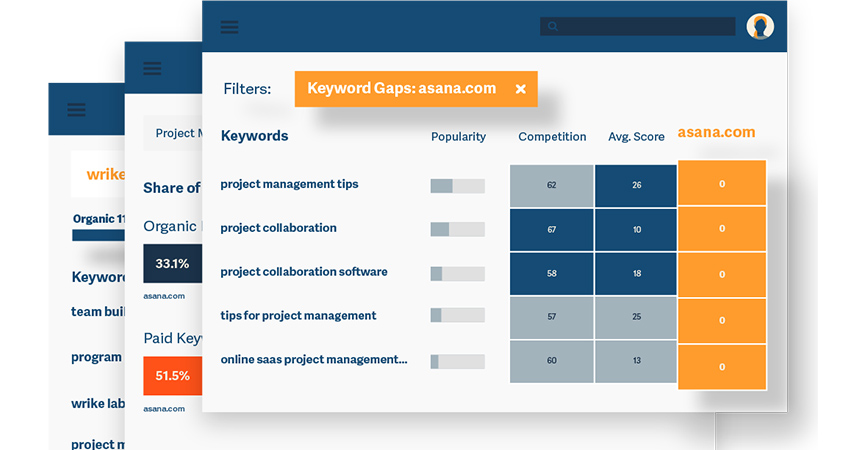Sort by Popularity column header

pyautogui.click(x=458, y=136)
